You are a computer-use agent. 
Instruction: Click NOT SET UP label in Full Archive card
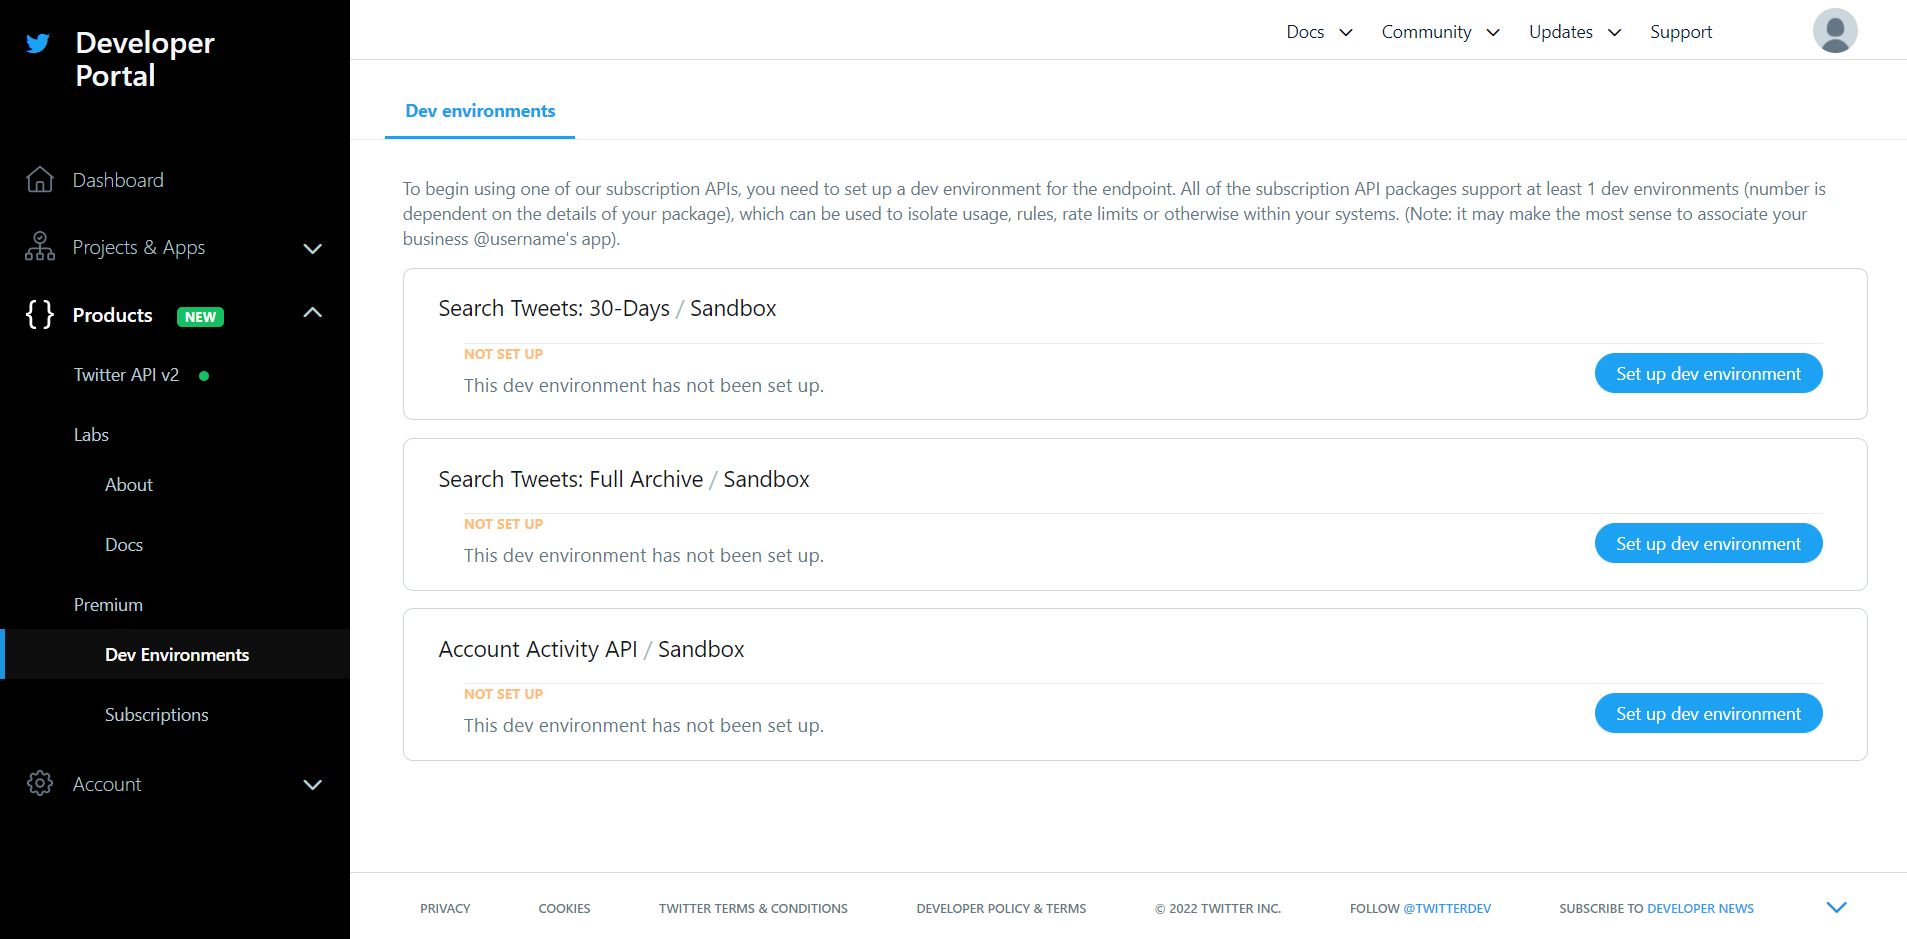pyautogui.click(x=503, y=524)
